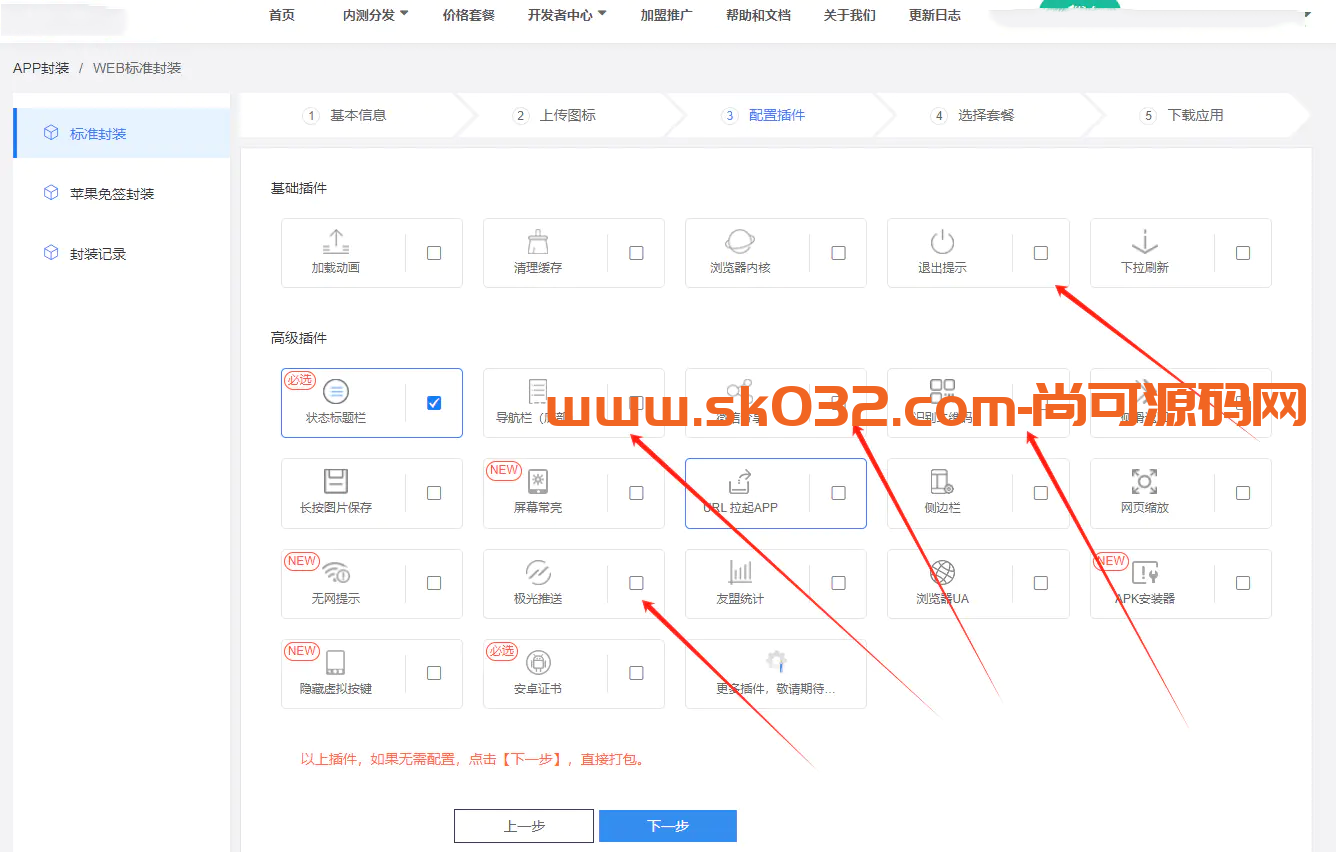Click the 侧边栏 panel icon
1336x852 pixels.
pos(942,481)
